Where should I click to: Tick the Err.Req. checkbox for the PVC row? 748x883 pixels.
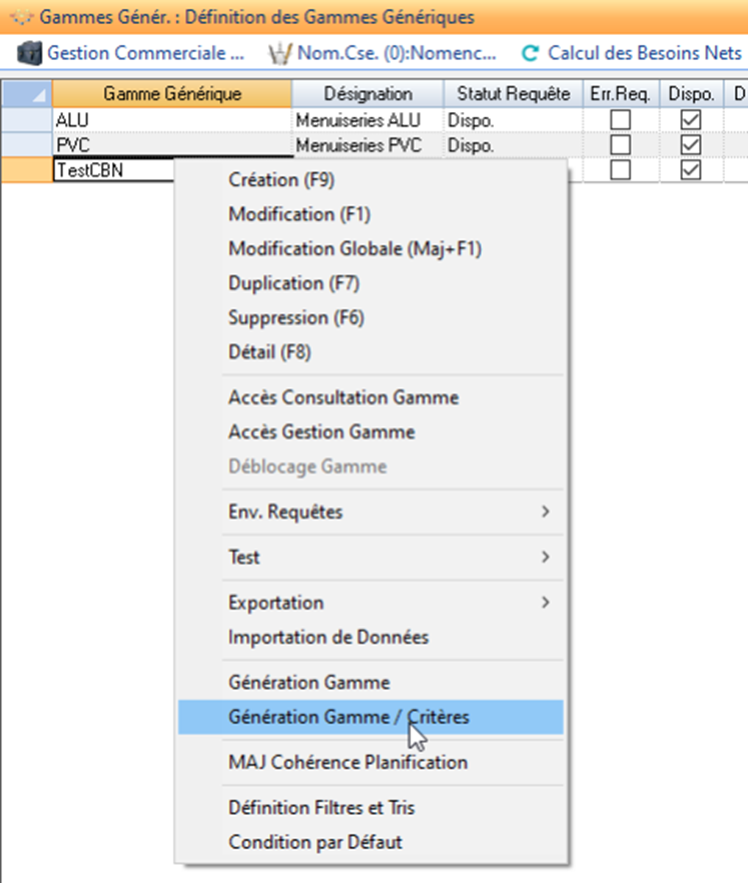(x=621, y=145)
